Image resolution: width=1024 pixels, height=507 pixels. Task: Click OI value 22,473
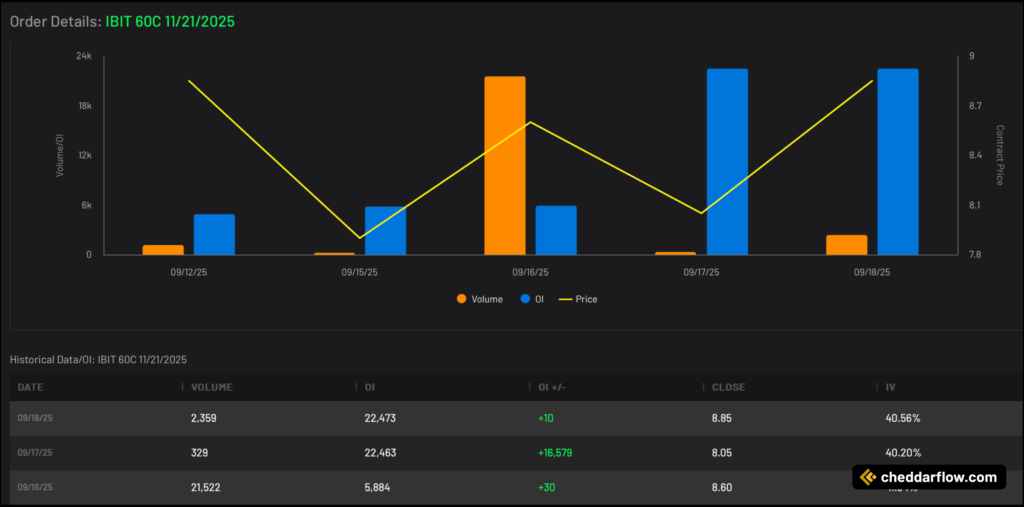[x=380, y=418]
